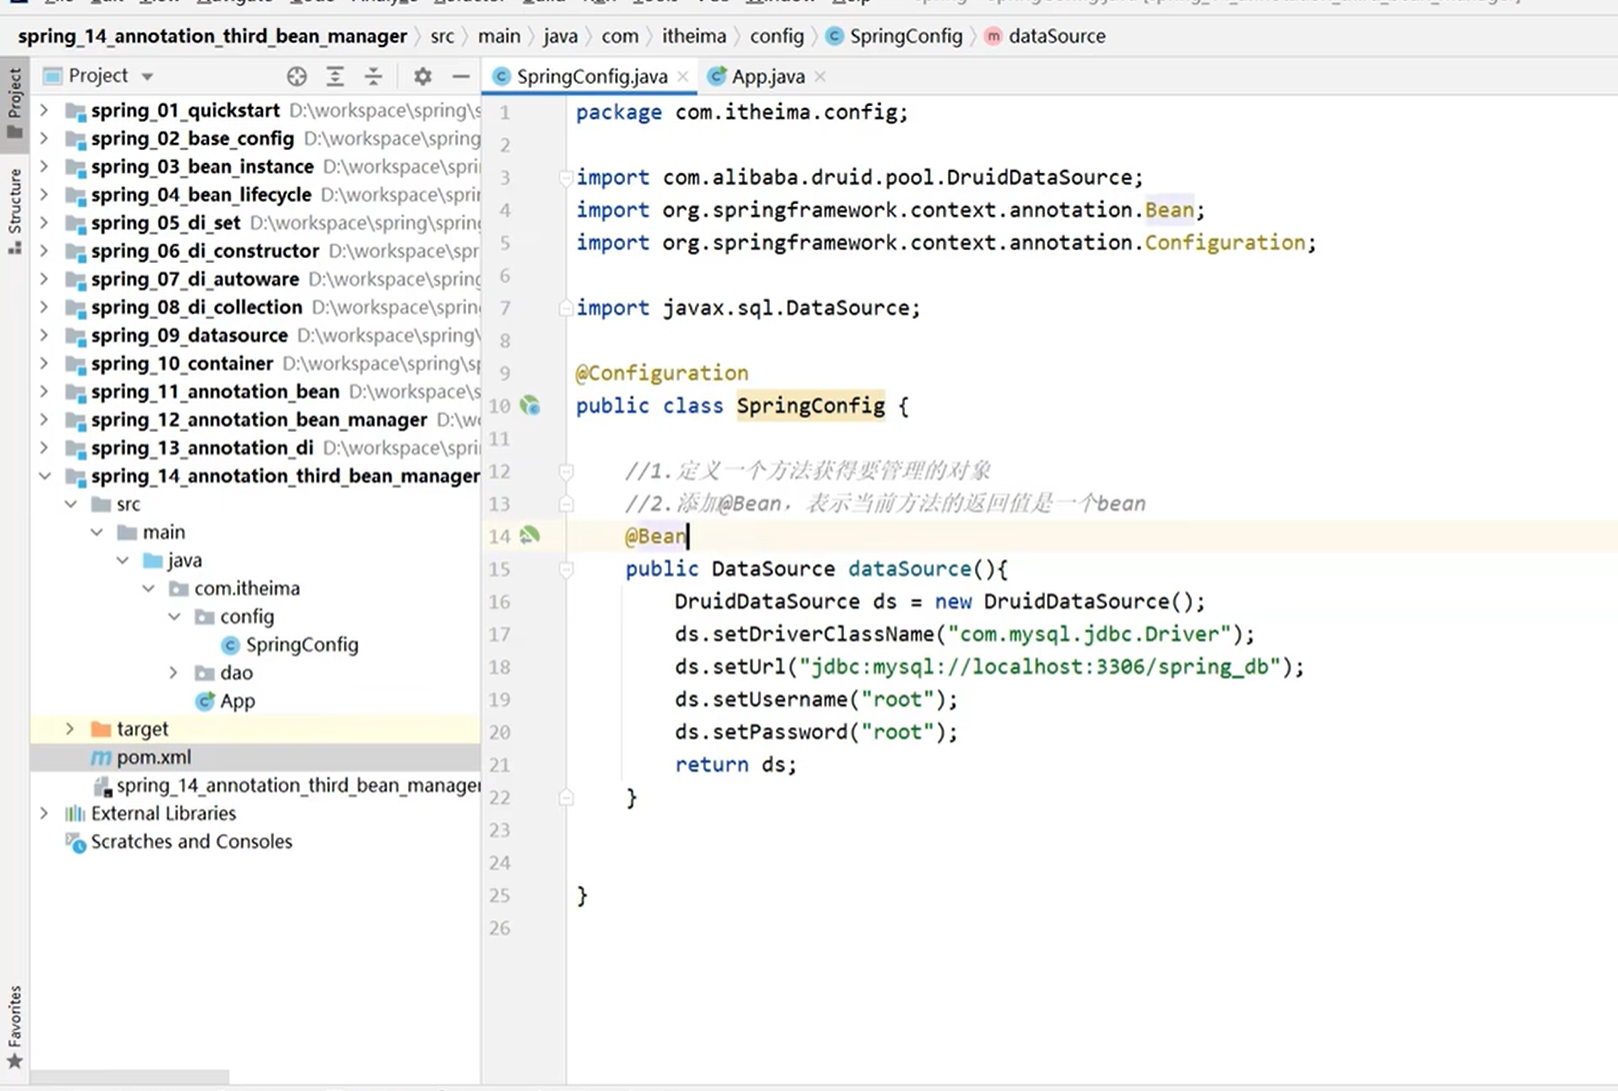Open the Project view dropdown
Viewport: 1618px width, 1091px height.
point(147,76)
